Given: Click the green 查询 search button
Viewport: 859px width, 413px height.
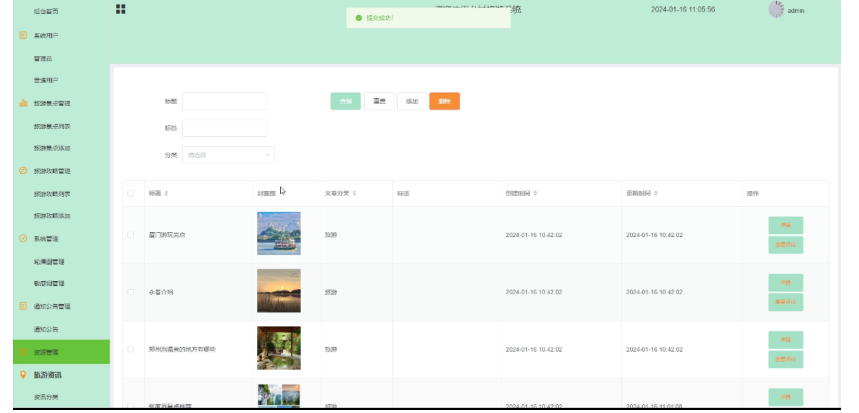Looking at the screenshot, I should point(346,101).
